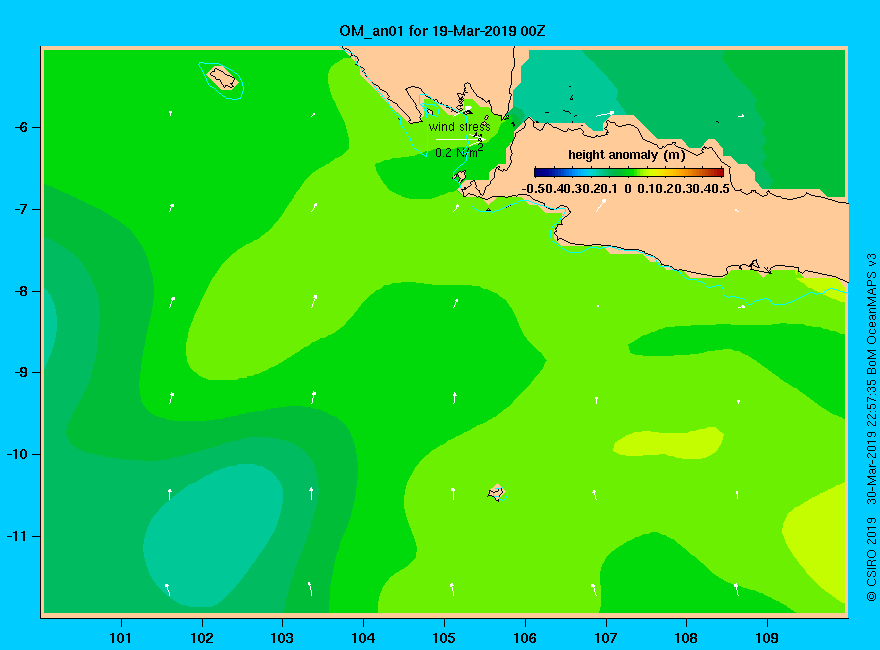Select the "-9" latitude axis label
Image resolution: width=880 pixels, height=650 pixels.
tap(21, 373)
